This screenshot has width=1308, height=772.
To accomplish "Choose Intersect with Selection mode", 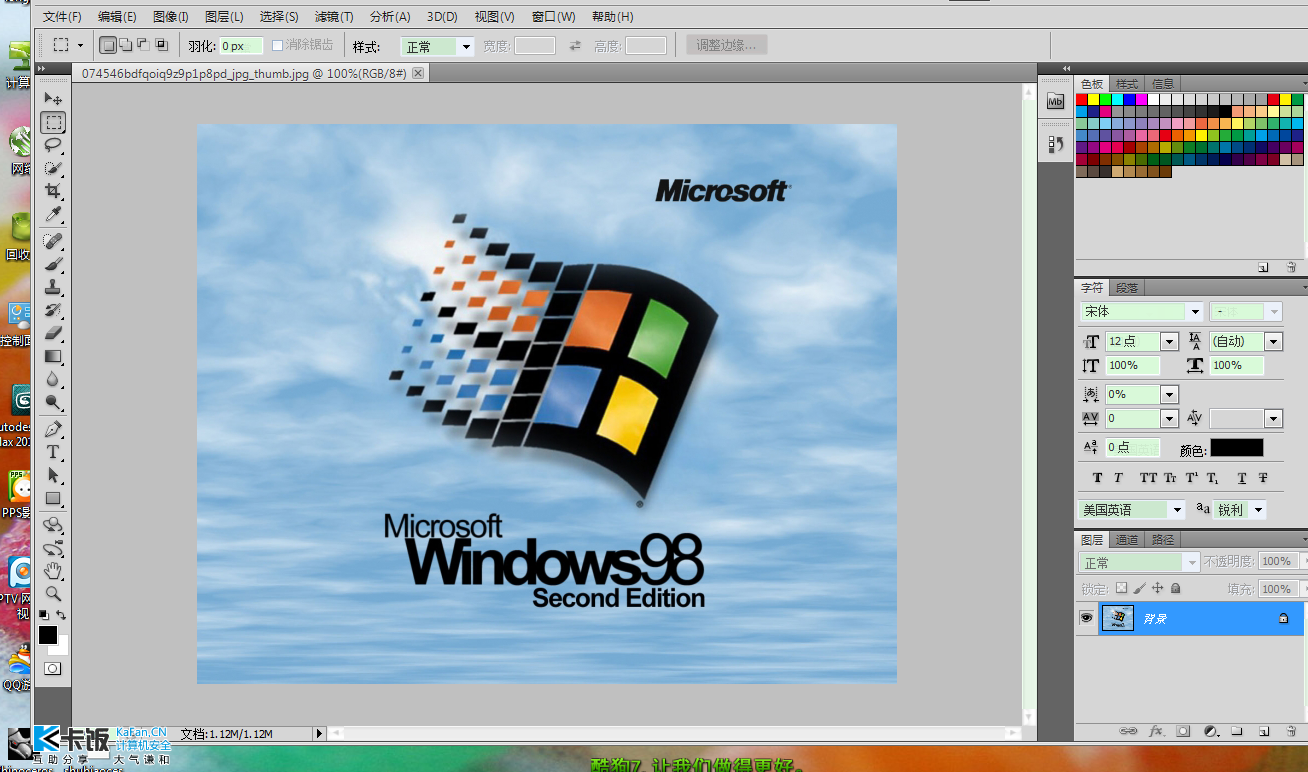I will 161,45.
